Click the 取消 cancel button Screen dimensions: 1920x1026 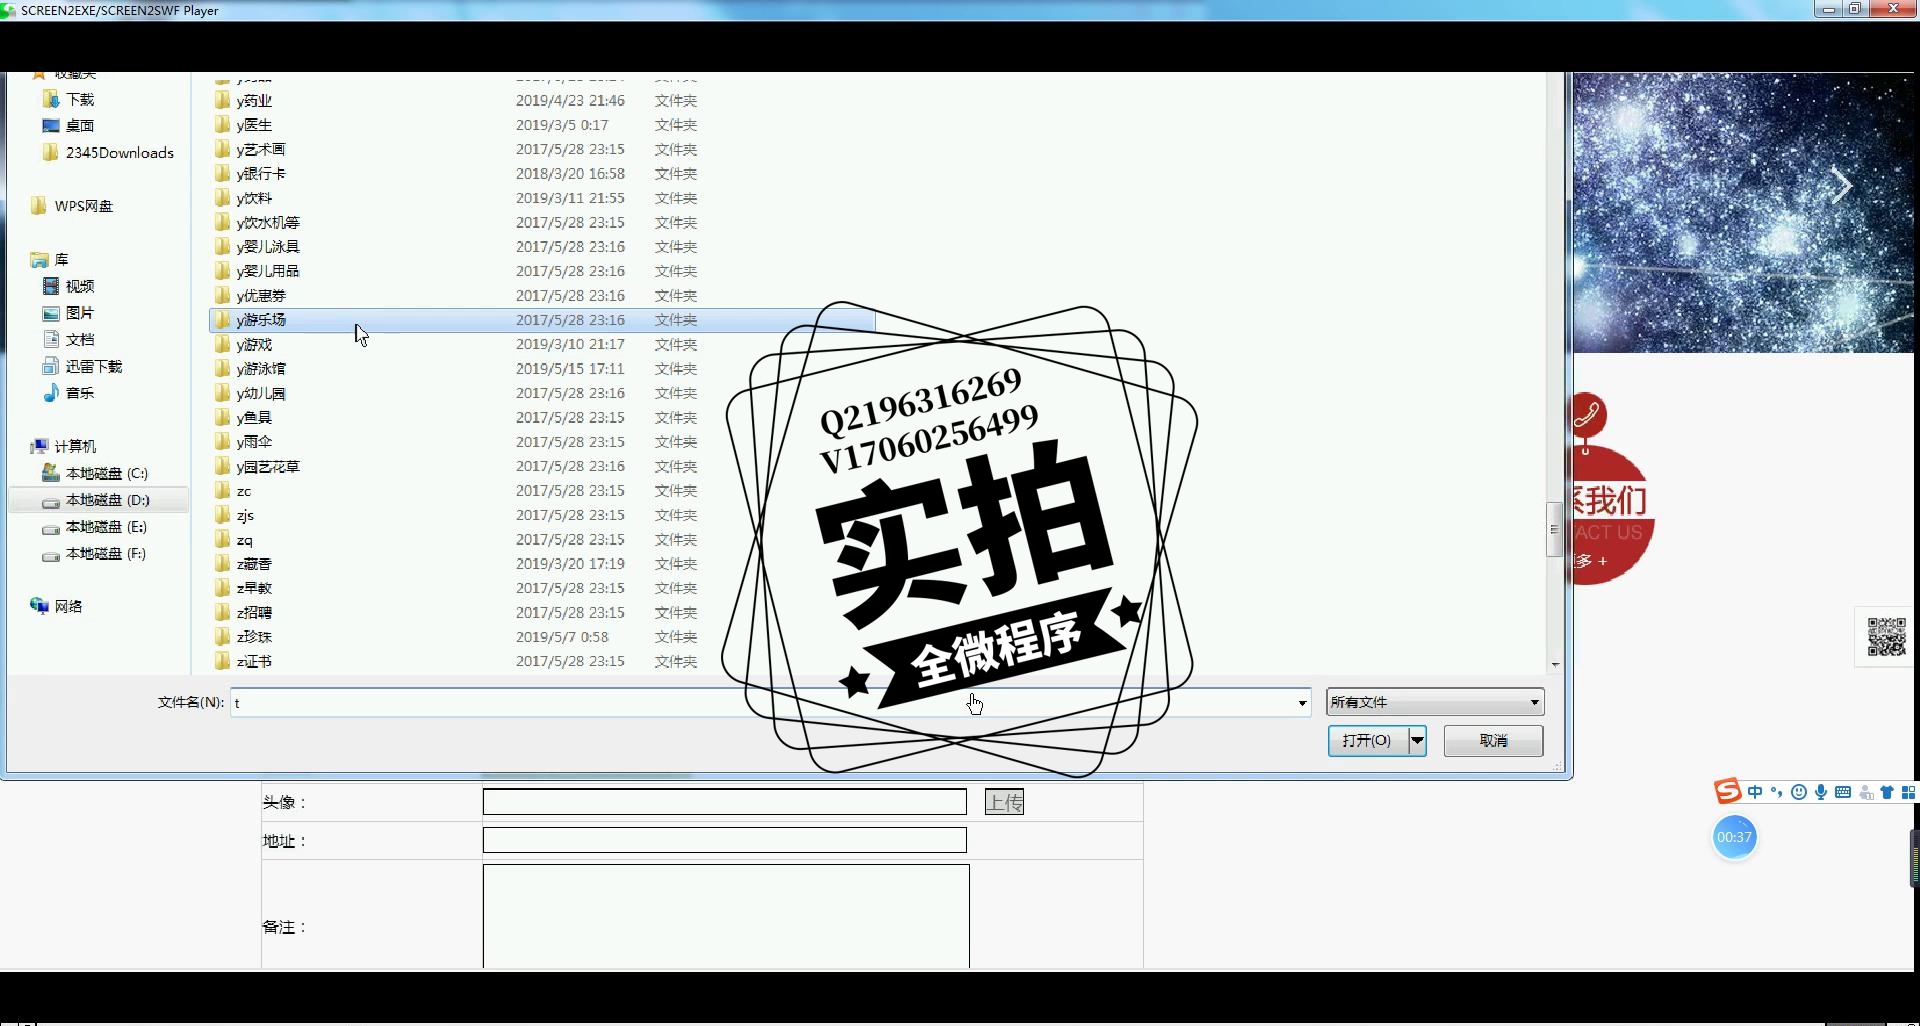pyautogui.click(x=1493, y=740)
